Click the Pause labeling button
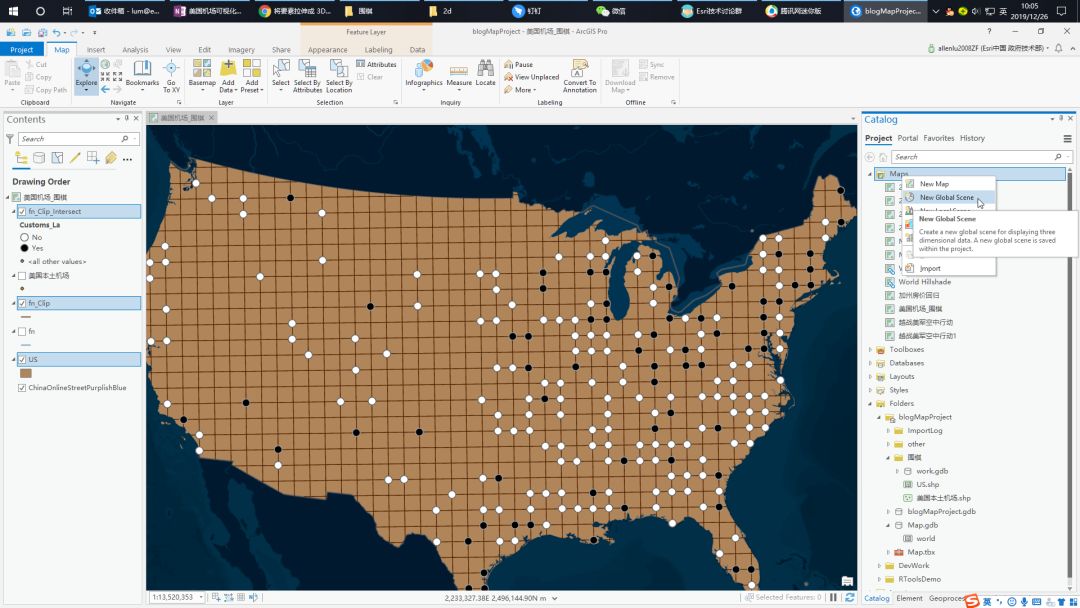 click(519, 64)
